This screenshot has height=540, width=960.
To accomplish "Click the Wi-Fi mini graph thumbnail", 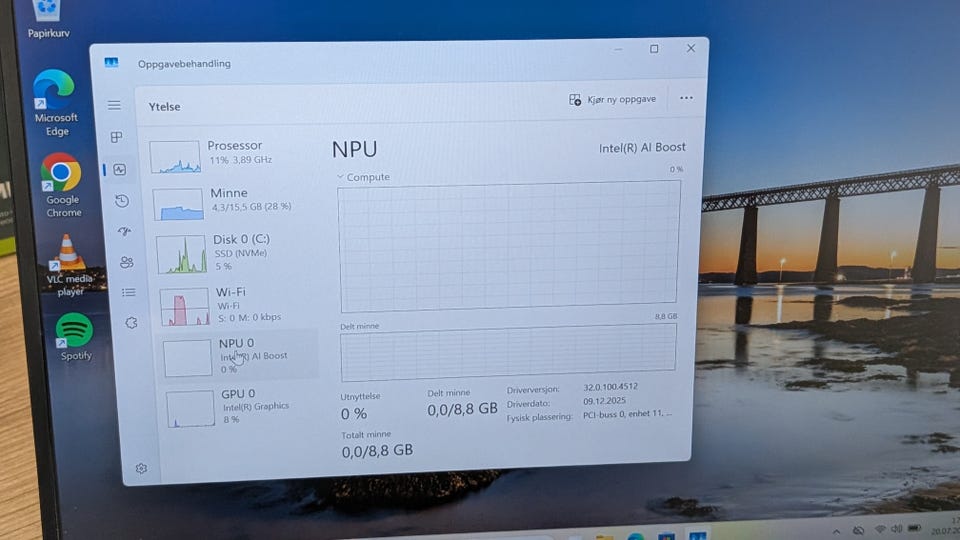I will pos(185,306).
